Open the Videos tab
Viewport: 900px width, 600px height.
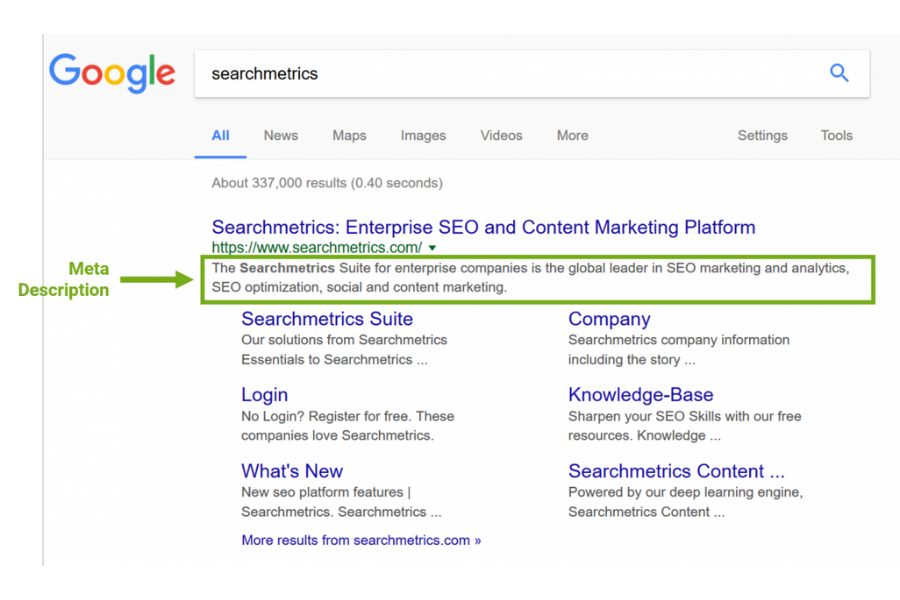(x=501, y=136)
